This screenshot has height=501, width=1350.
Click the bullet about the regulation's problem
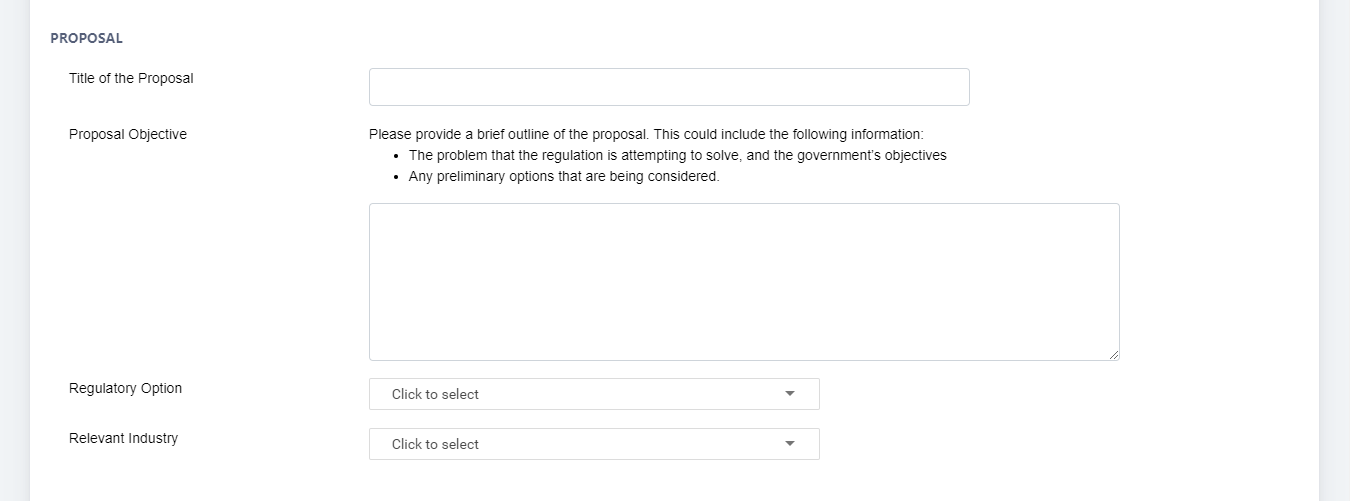(x=677, y=156)
